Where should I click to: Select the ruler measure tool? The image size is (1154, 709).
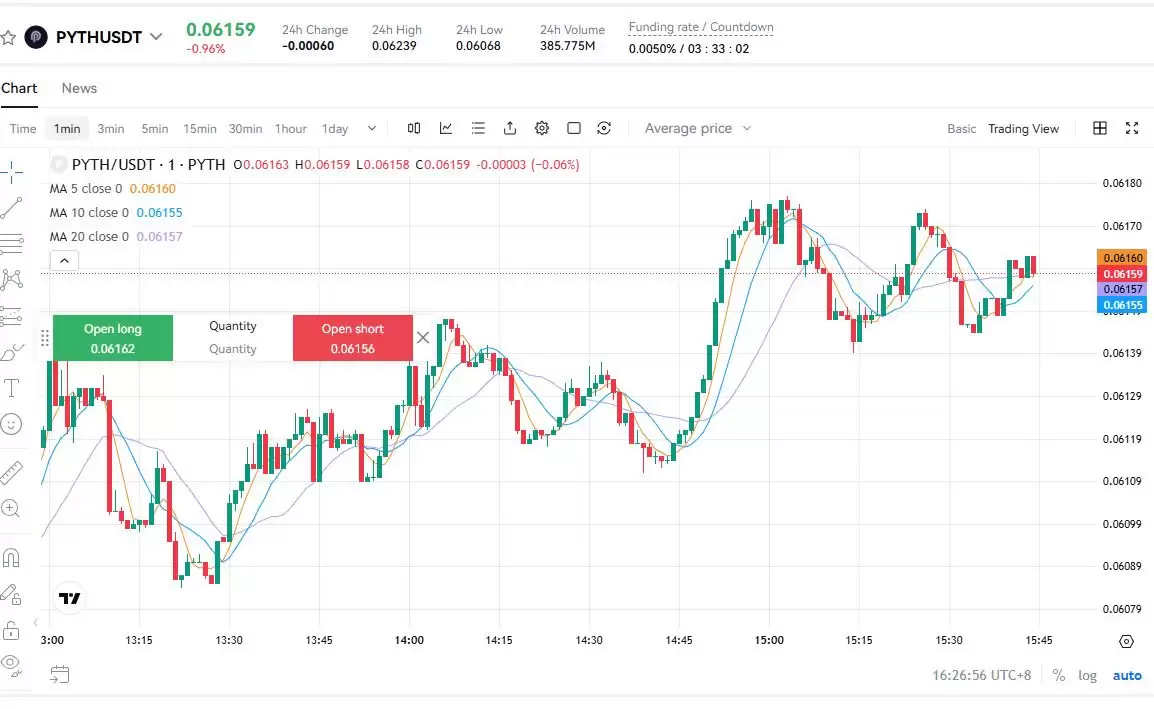pos(11,471)
